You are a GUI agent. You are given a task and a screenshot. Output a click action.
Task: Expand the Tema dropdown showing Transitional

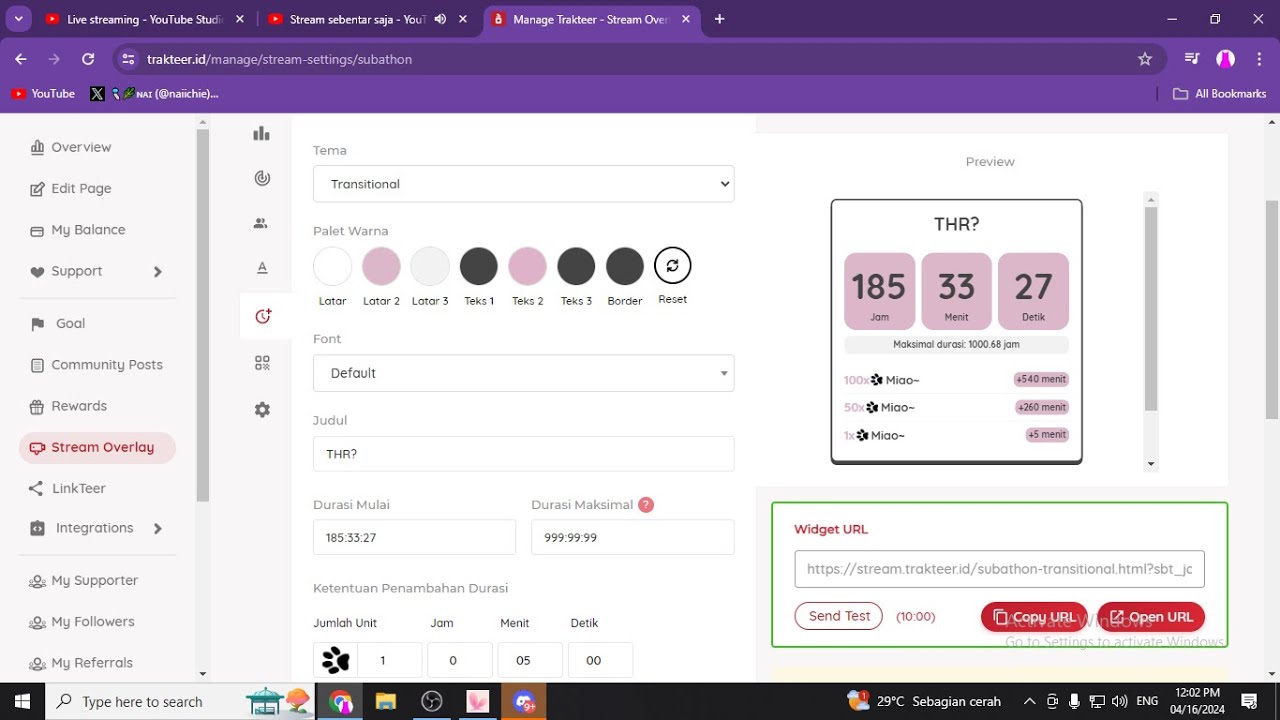523,184
